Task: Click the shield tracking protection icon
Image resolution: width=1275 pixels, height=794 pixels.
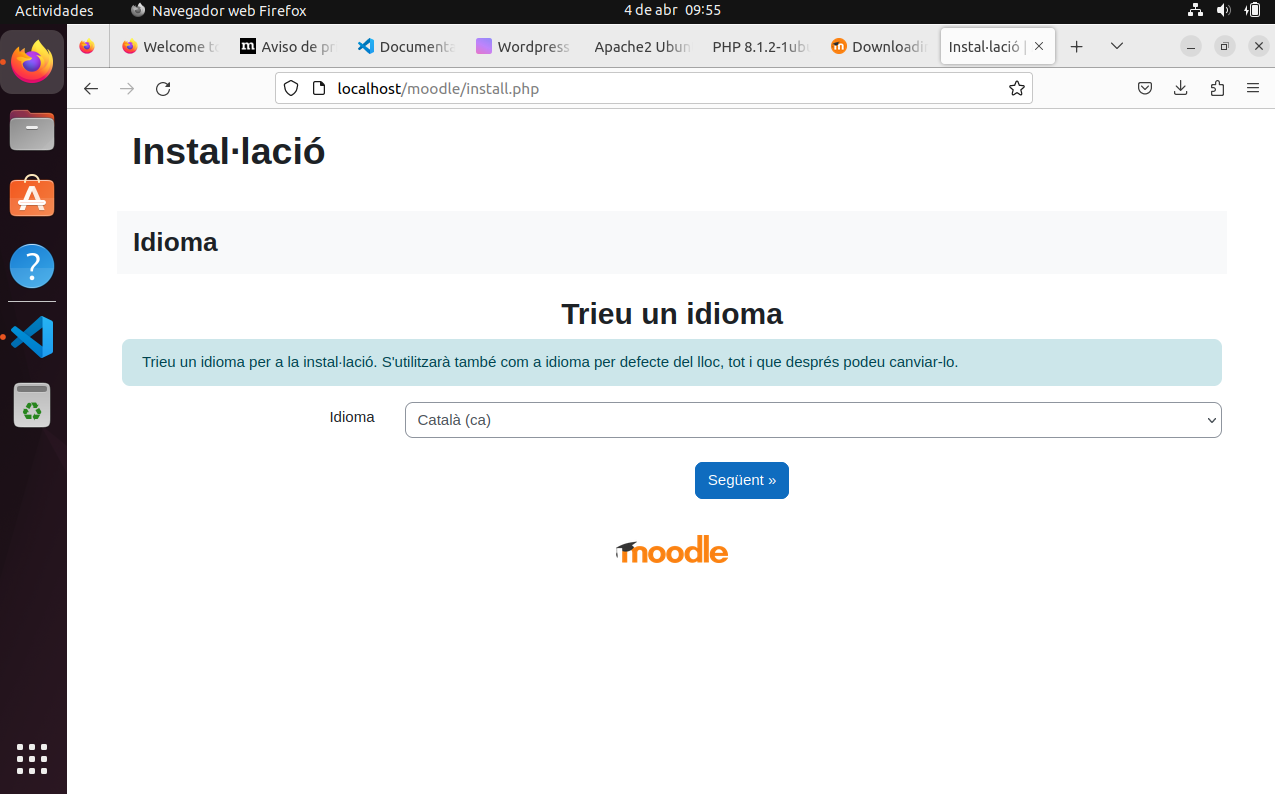Action: [x=290, y=88]
